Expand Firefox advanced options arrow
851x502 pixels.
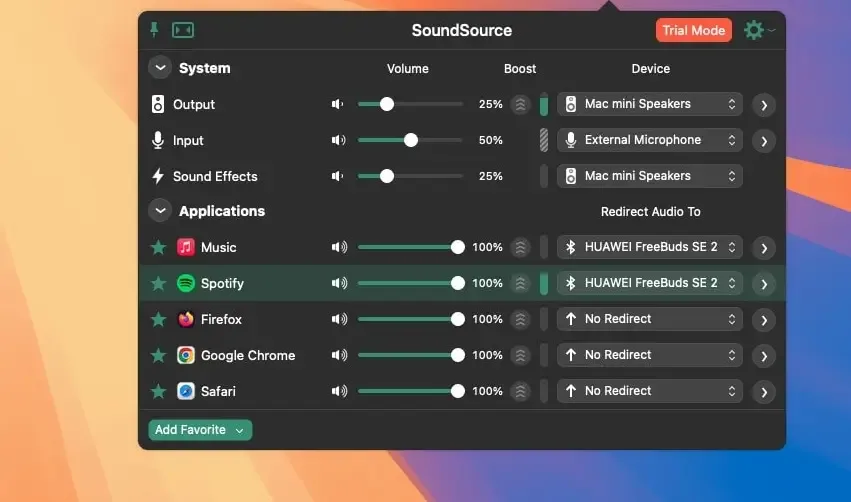coord(764,320)
